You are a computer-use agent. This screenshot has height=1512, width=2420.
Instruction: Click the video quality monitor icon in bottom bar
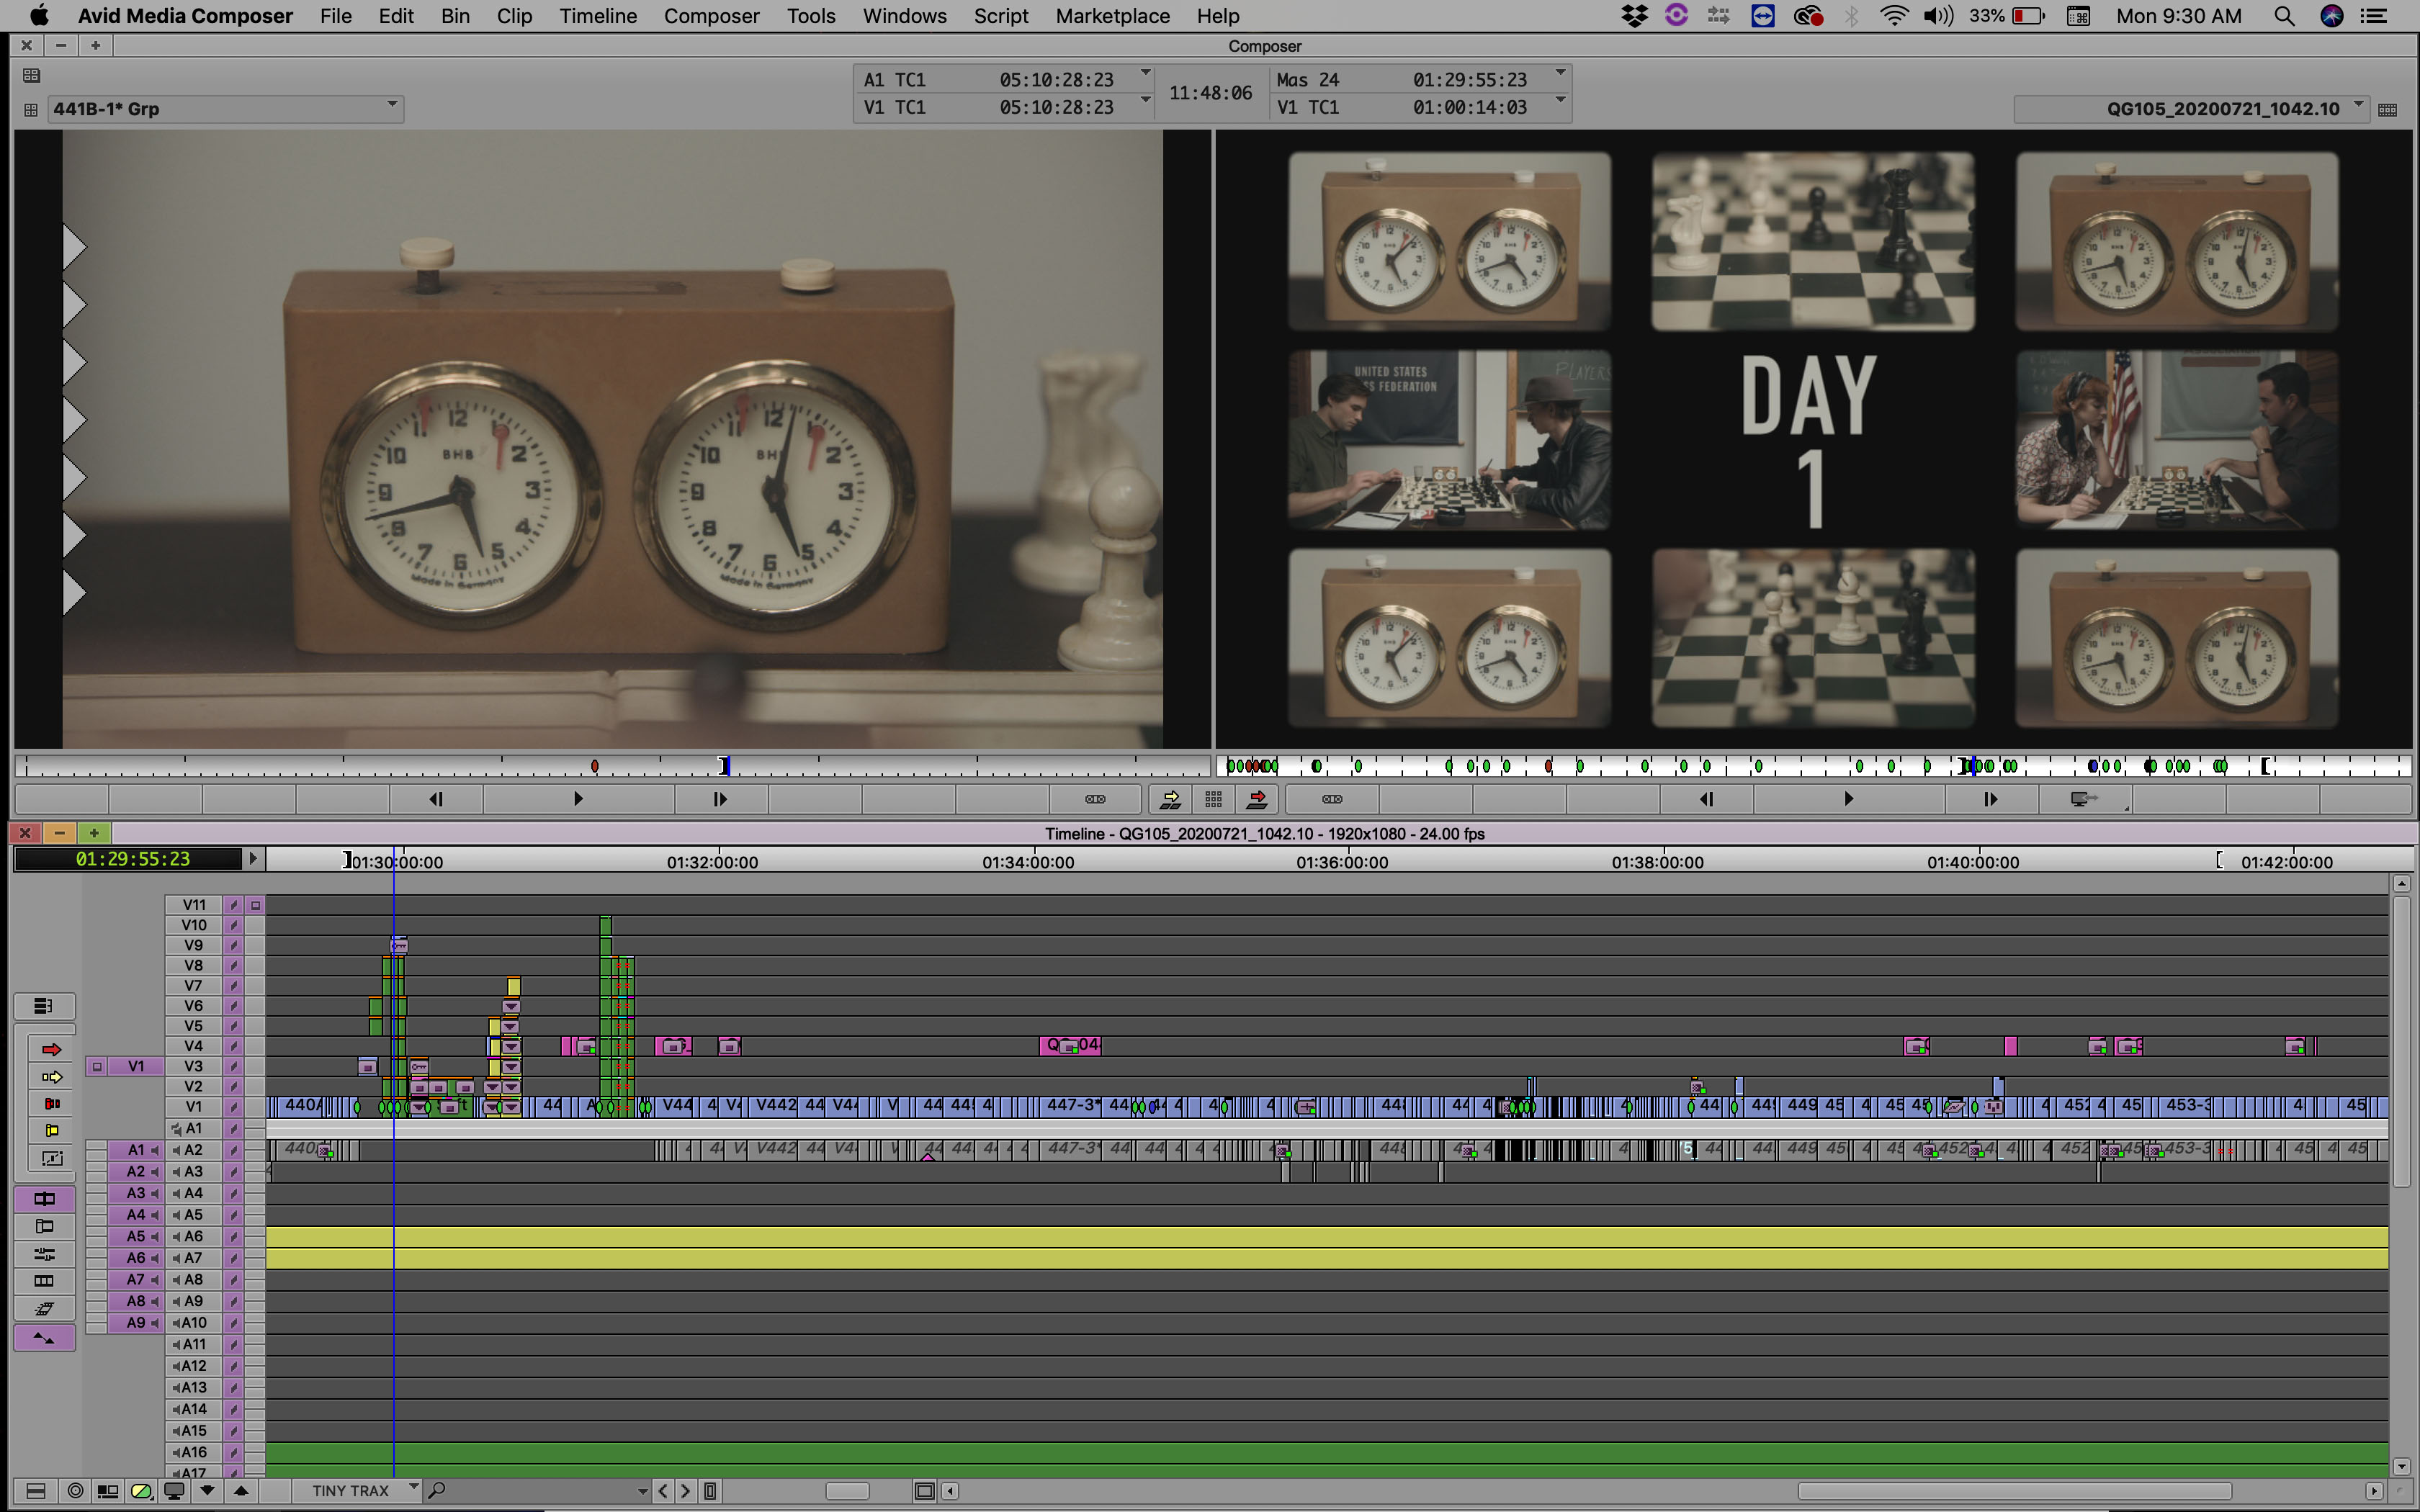click(174, 1490)
